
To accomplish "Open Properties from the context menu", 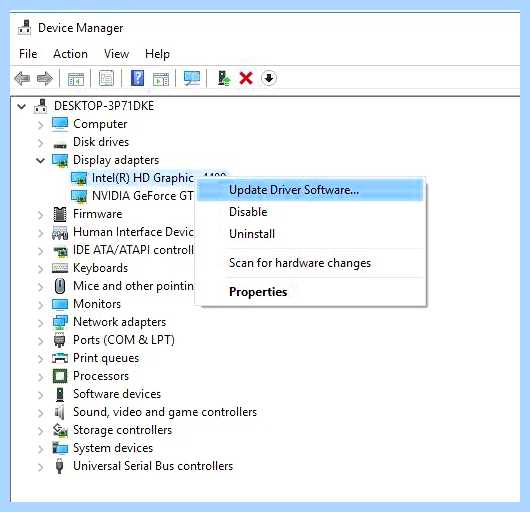I will click(310, 292).
